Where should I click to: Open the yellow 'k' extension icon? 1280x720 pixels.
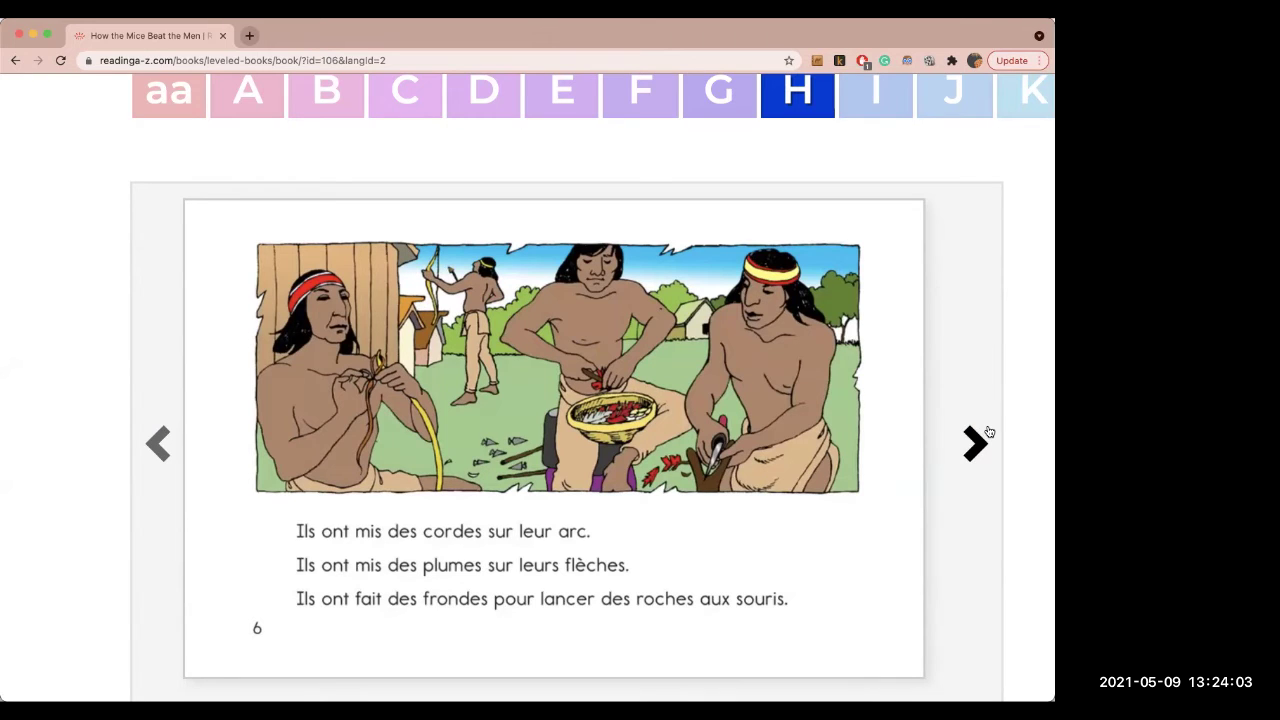click(x=839, y=61)
